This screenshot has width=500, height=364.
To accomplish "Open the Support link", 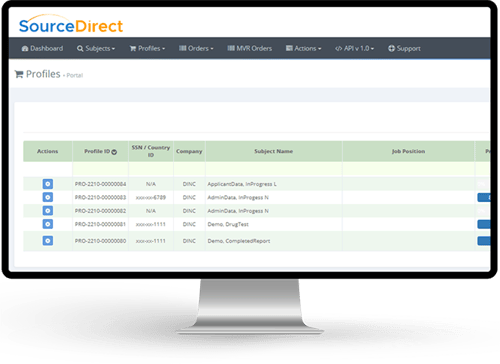I will [x=404, y=48].
